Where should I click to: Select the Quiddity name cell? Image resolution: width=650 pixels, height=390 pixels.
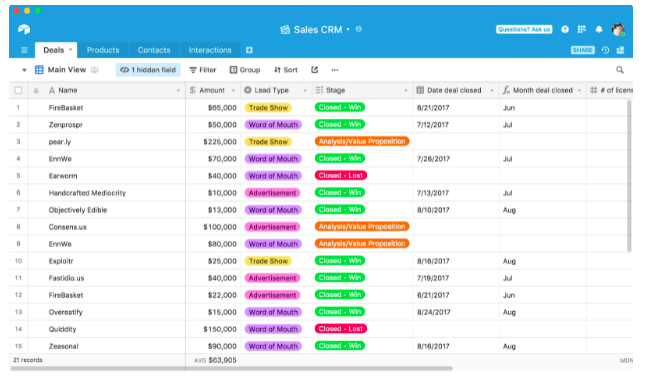point(107,329)
